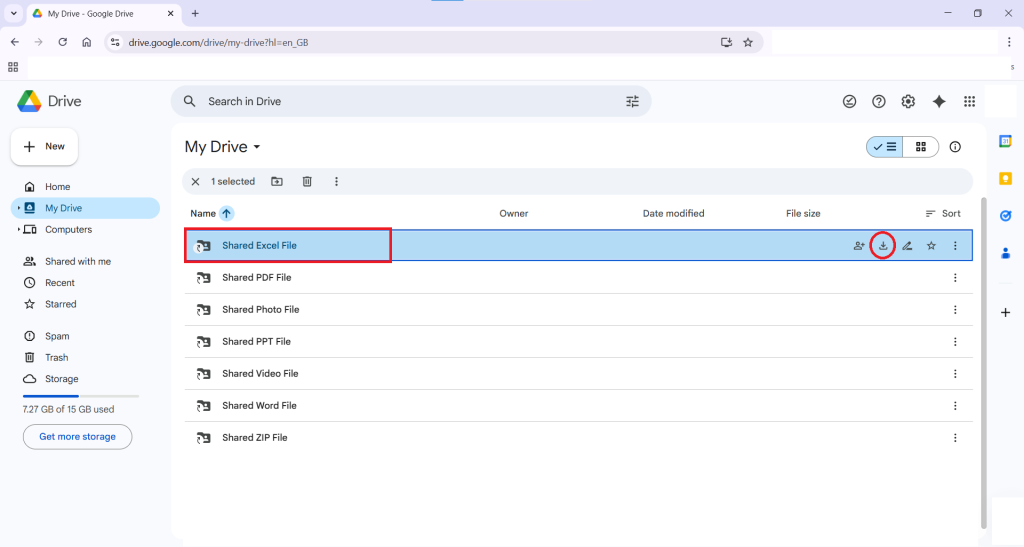Screen dimensions: 1024x547
Task: Click the Search in Drive field
Action: coord(400,101)
